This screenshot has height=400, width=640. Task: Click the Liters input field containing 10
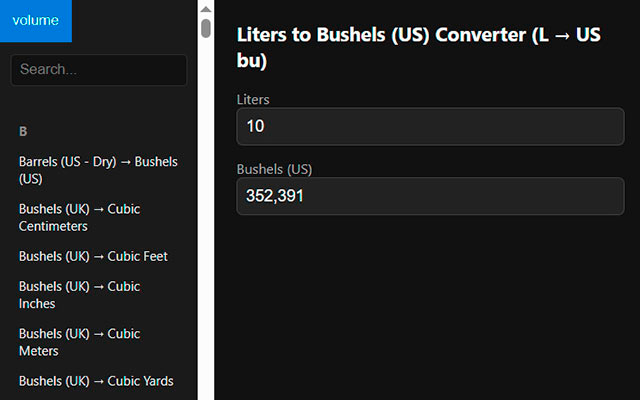pos(430,127)
